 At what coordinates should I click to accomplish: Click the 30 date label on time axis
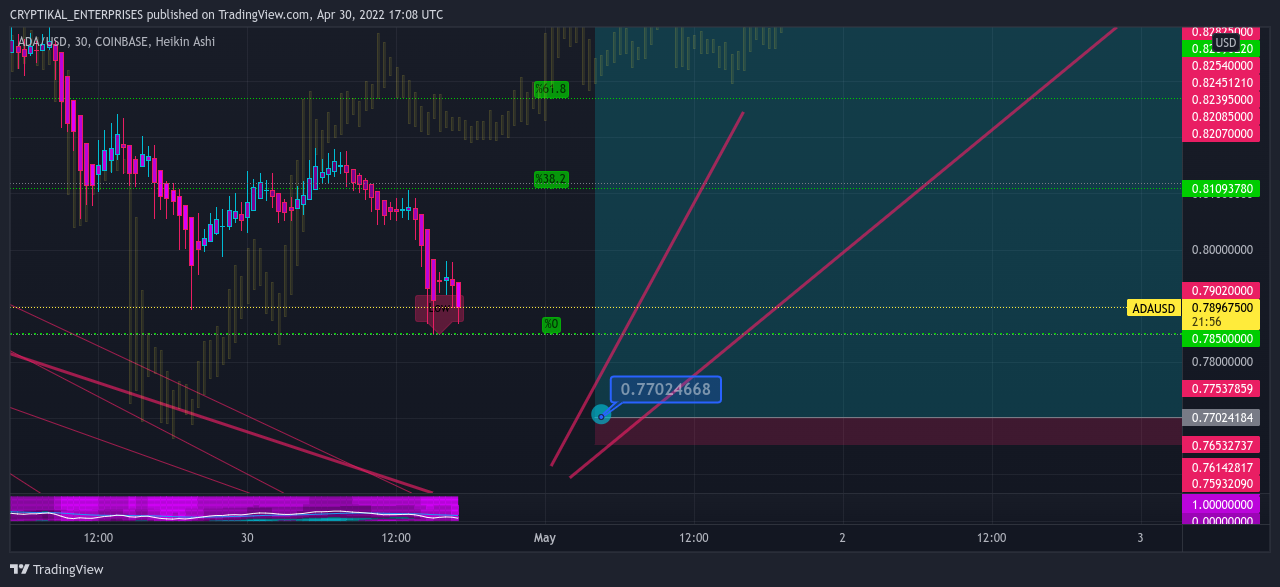247,538
